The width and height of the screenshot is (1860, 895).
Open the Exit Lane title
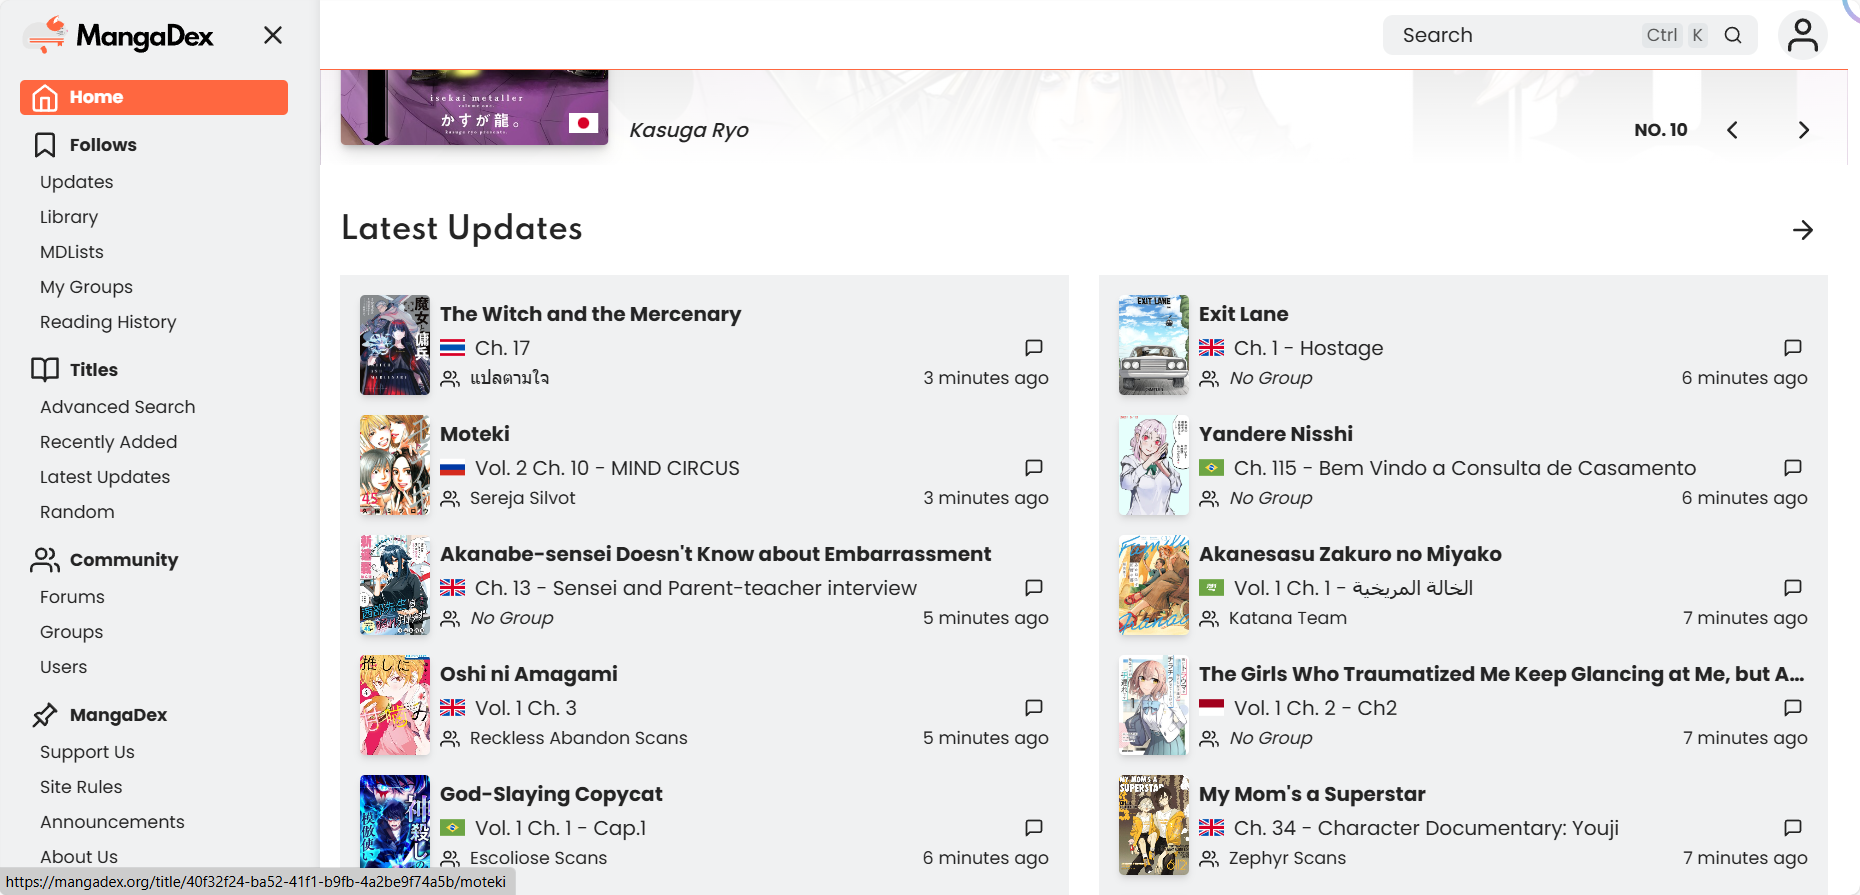[1244, 314]
